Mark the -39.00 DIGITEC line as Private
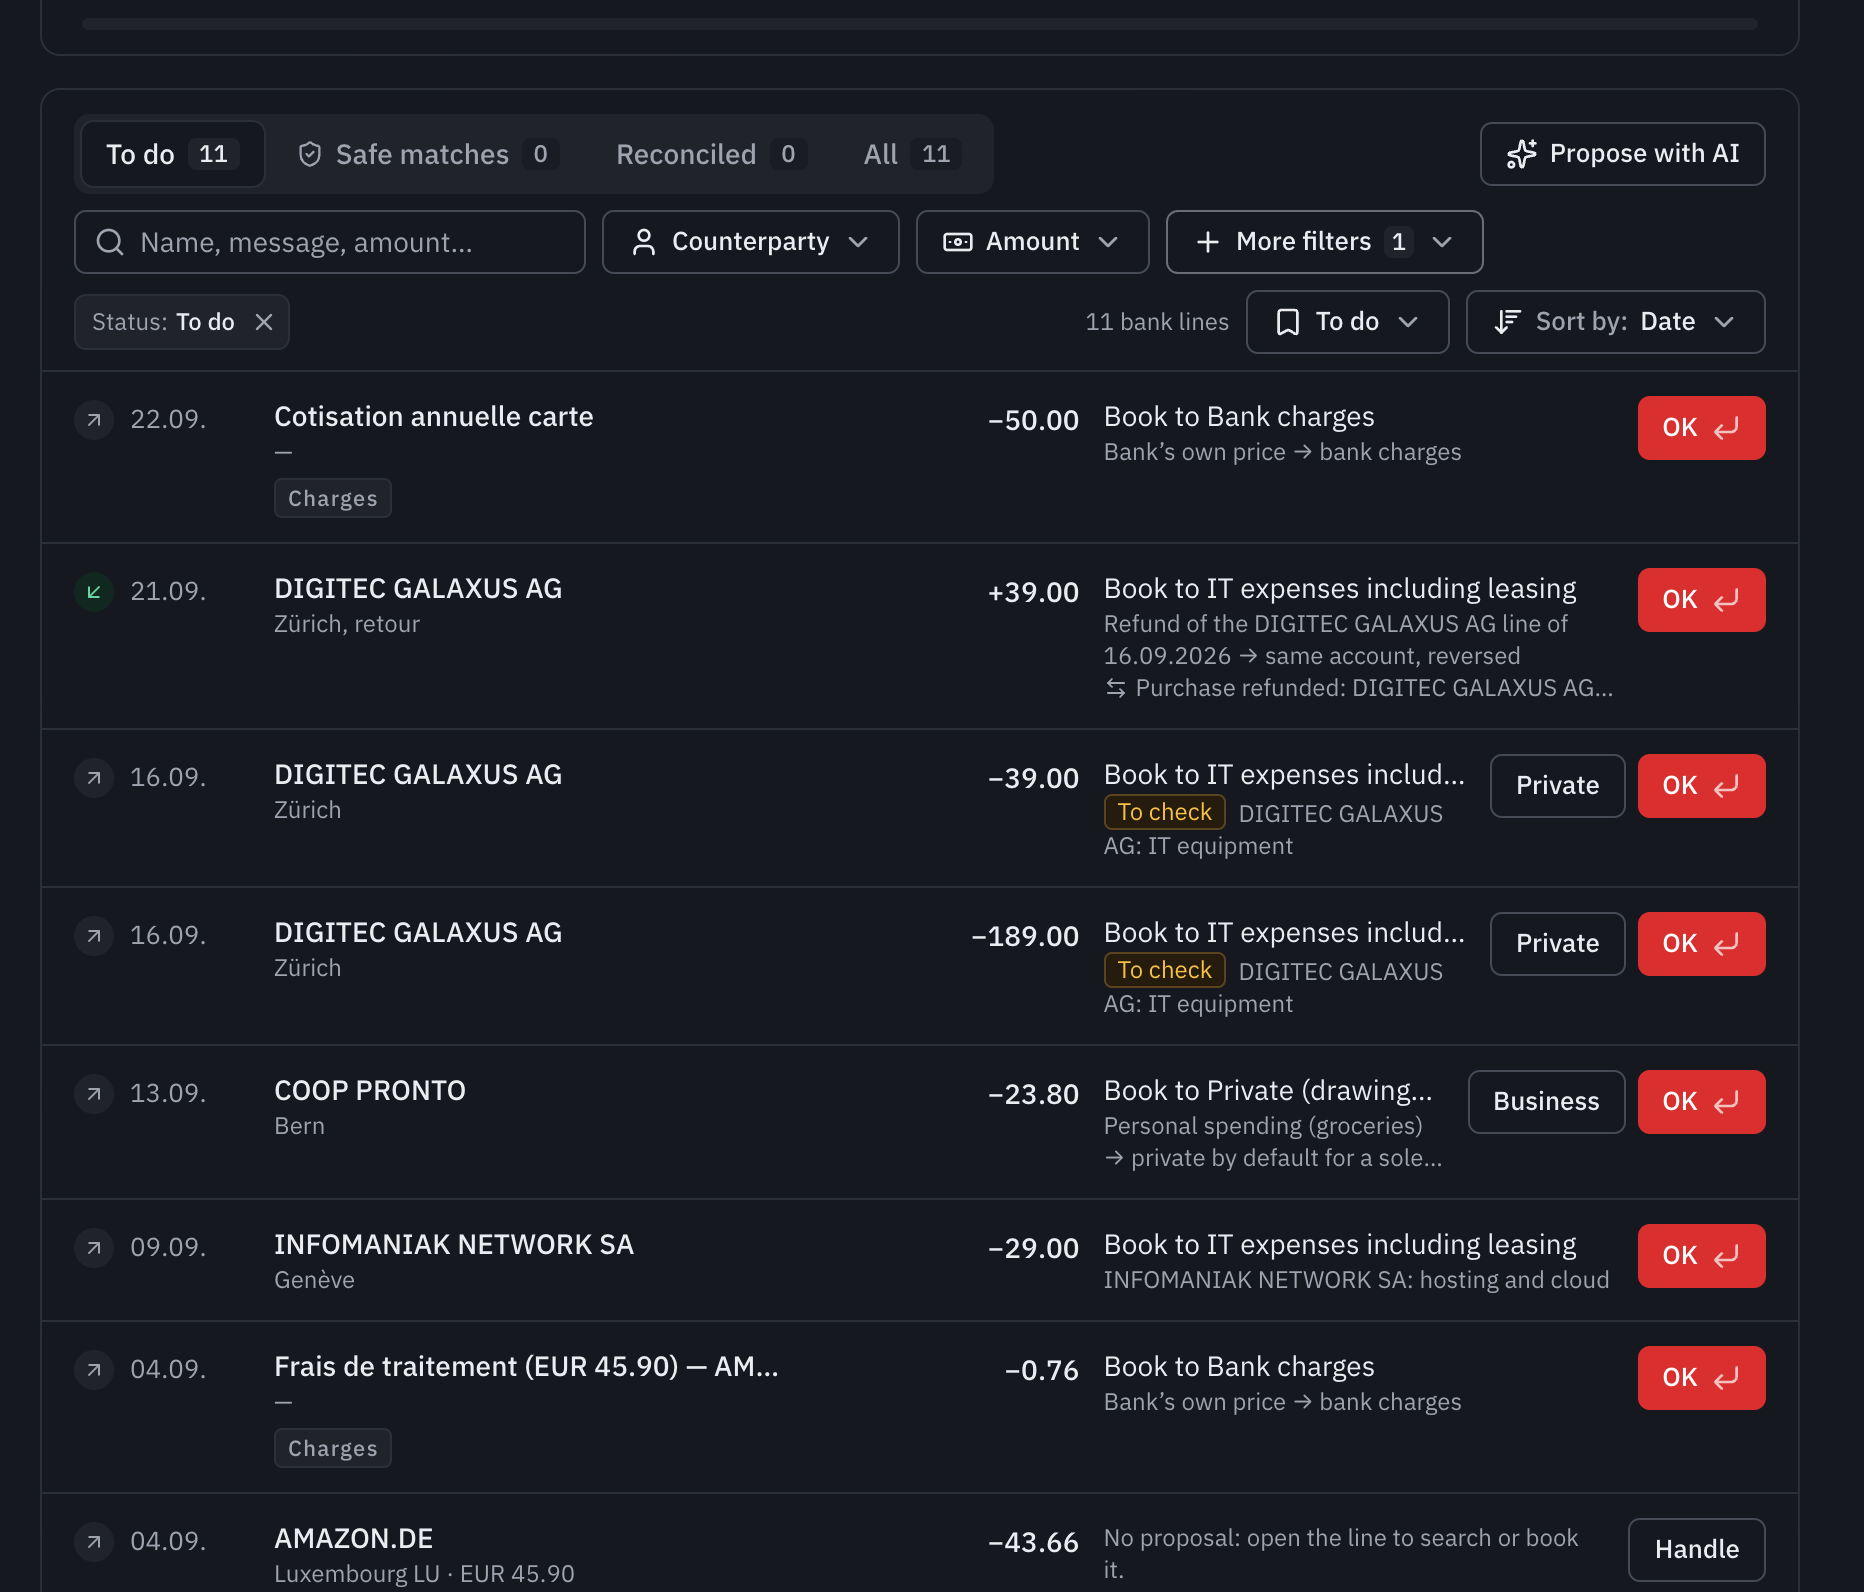Image resolution: width=1864 pixels, height=1592 pixels. [1558, 786]
